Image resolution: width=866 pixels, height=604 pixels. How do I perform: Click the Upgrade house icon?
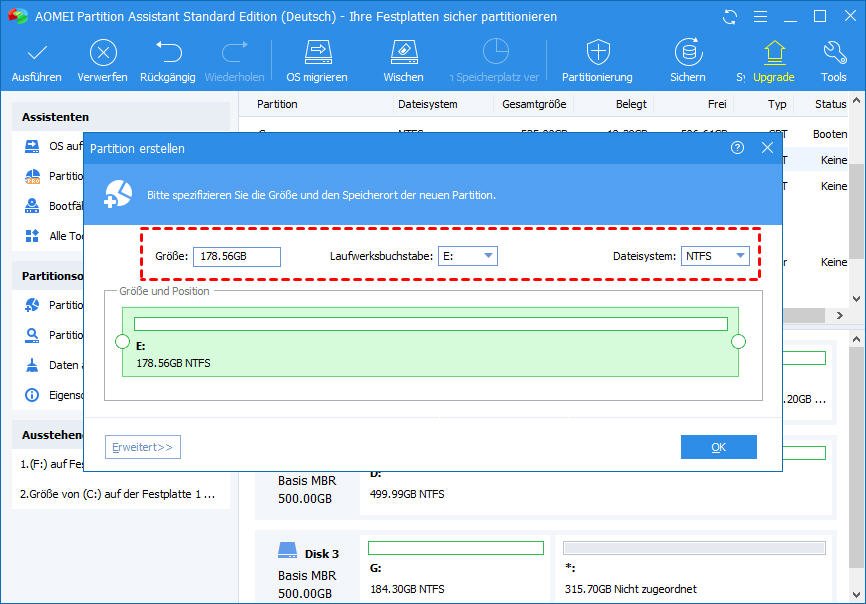click(x=774, y=52)
